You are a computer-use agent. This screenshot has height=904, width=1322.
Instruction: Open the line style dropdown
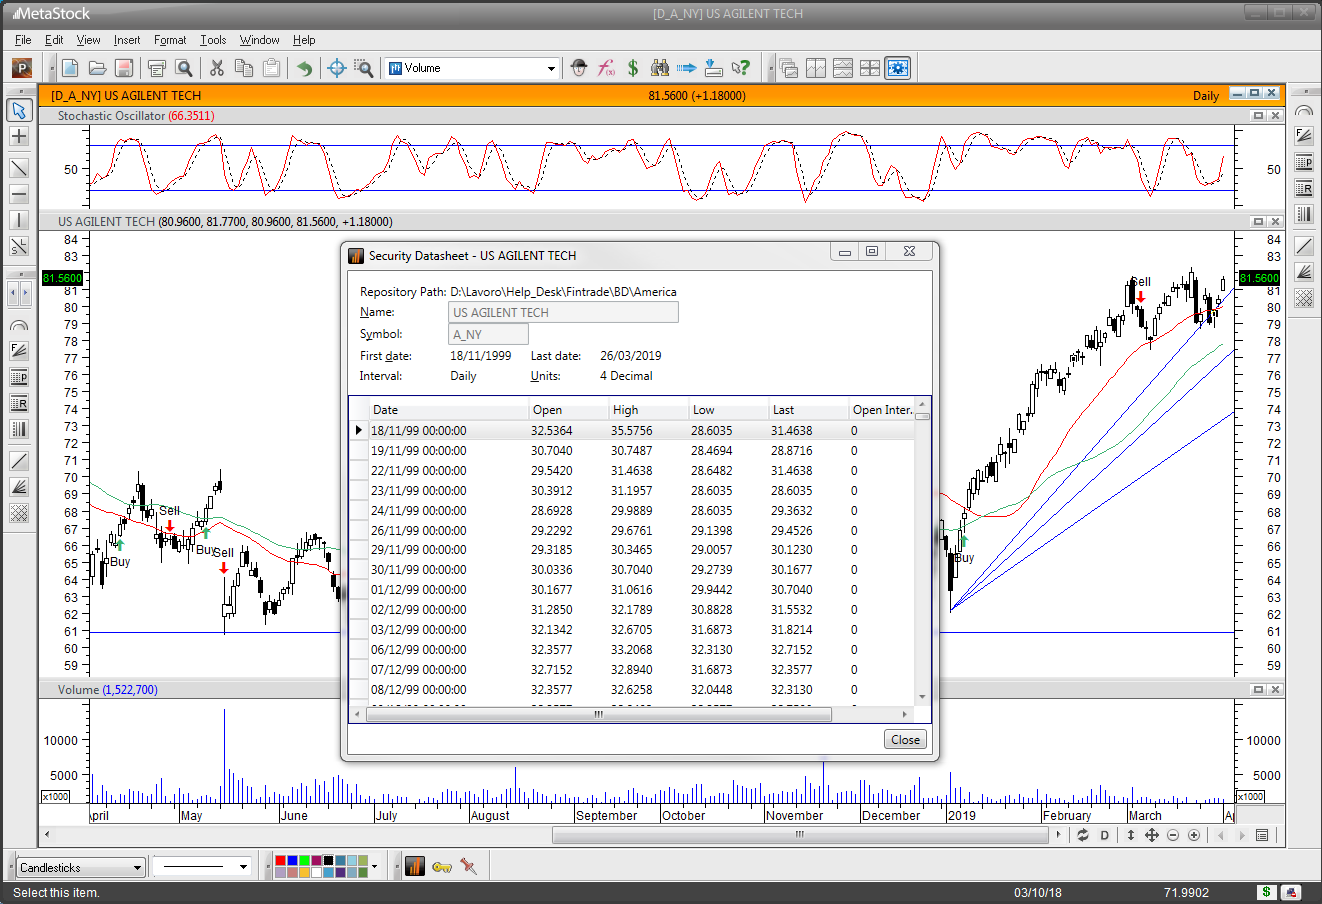(x=243, y=866)
